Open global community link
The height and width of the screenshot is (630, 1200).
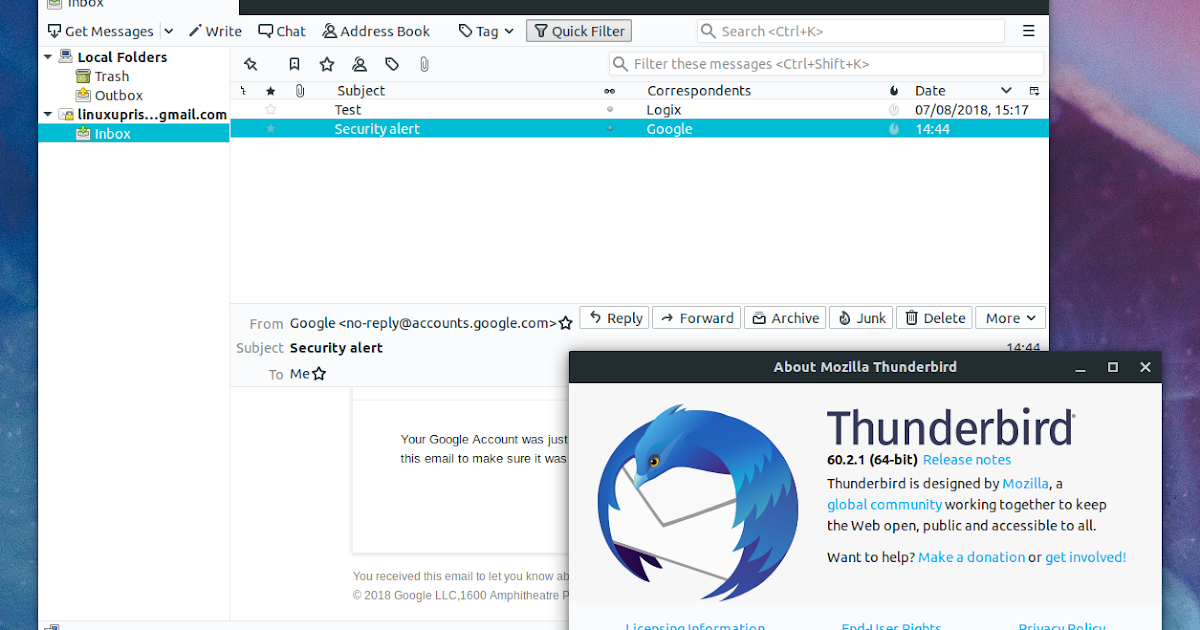[884, 505]
